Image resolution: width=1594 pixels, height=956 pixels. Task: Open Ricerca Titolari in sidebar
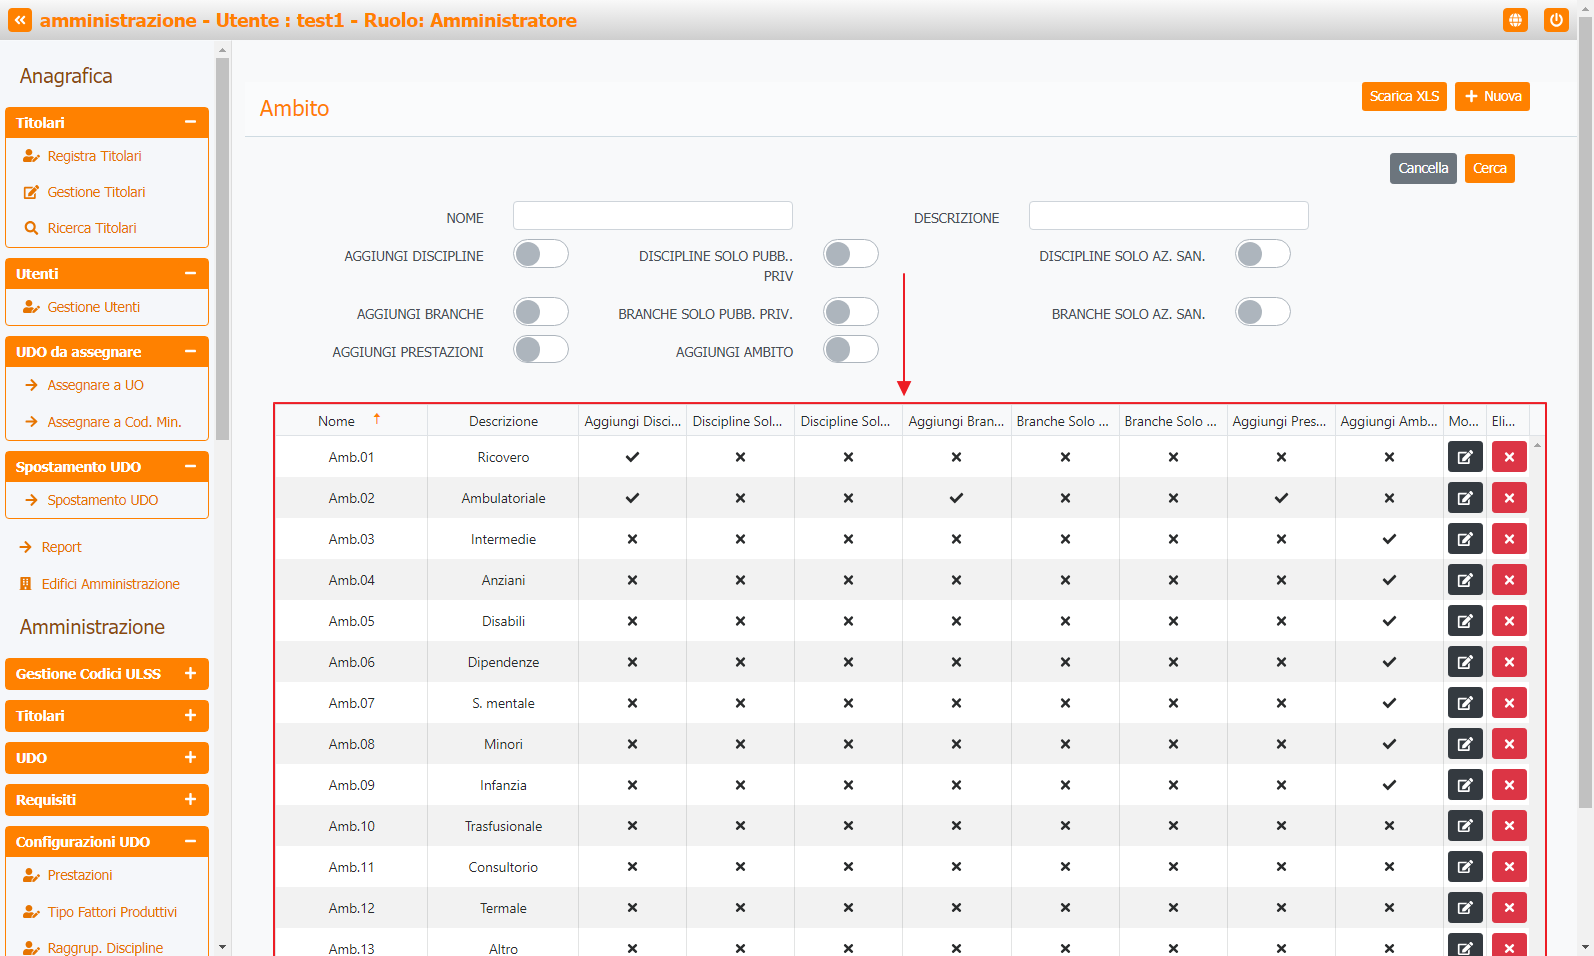click(x=91, y=228)
